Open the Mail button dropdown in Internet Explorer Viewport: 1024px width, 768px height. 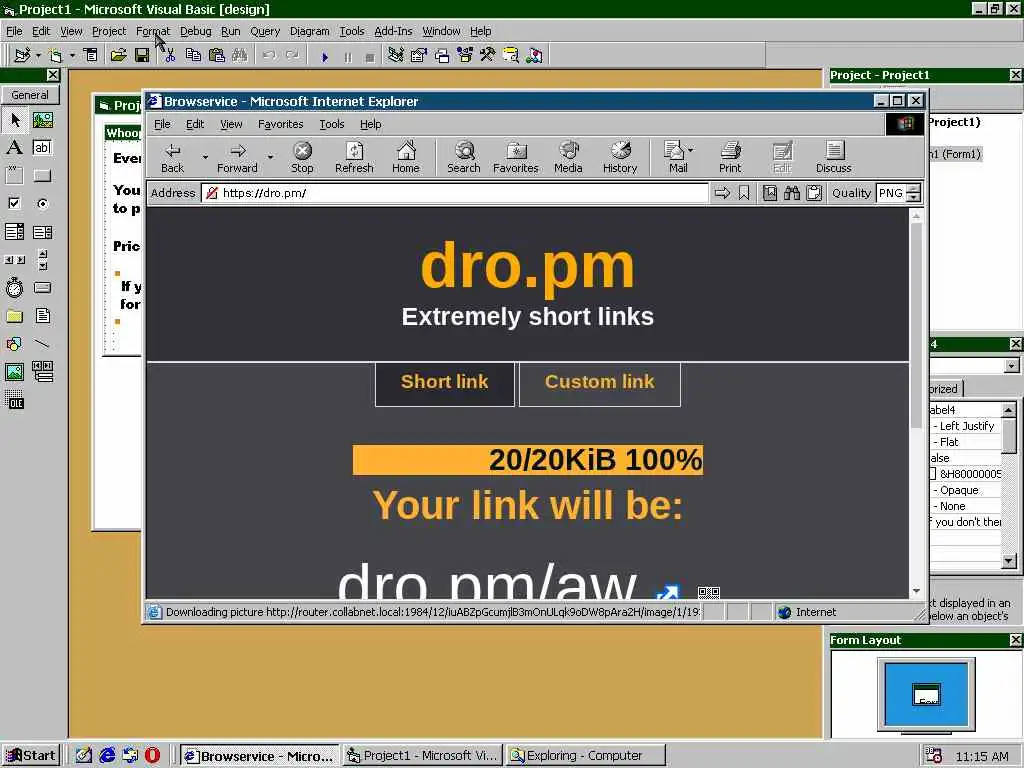click(x=691, y=150)
